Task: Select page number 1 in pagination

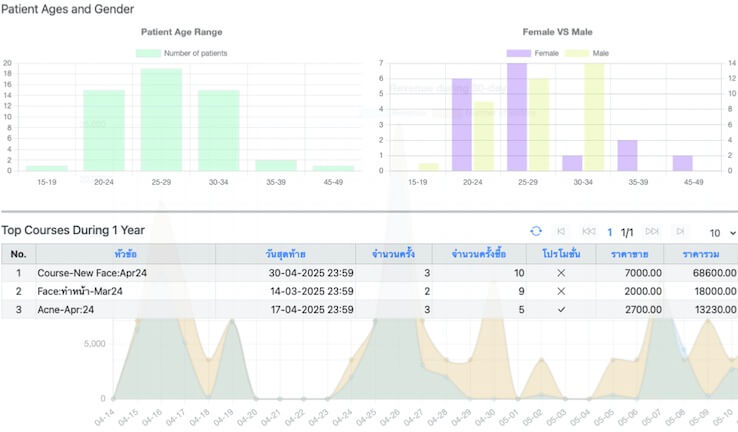Action: pos(610,232)
